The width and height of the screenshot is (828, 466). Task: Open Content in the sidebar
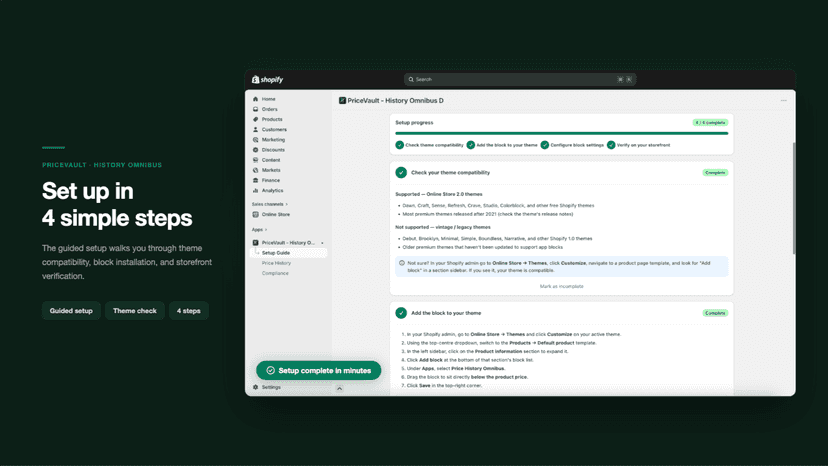[x=271, y=160]
